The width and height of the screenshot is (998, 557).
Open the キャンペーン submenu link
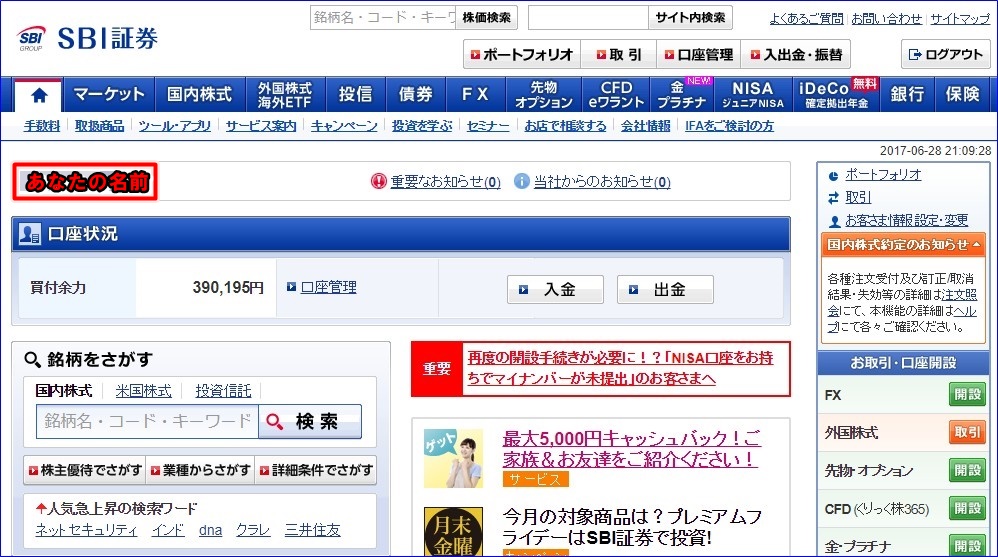tap(344, 126)
